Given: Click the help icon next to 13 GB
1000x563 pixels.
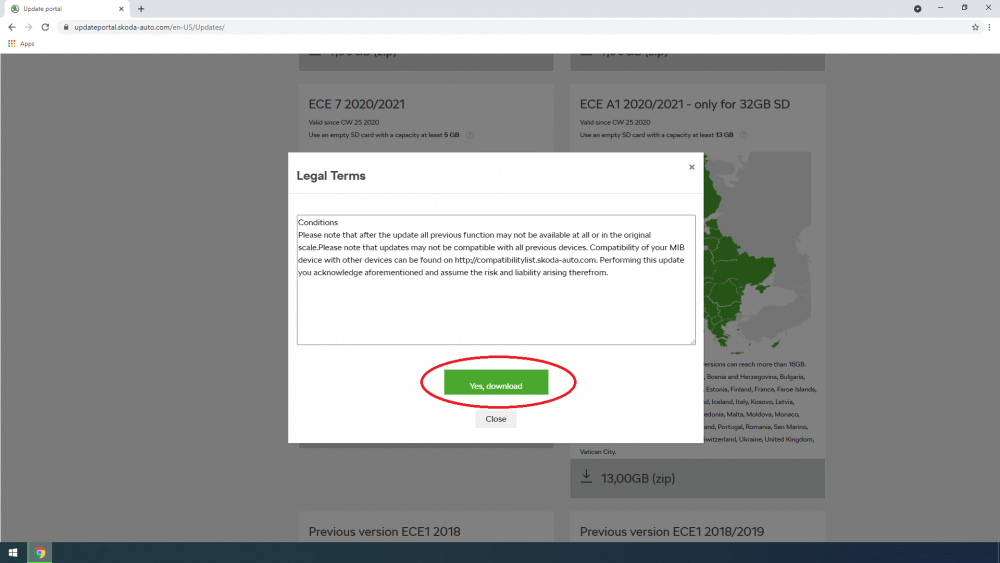Looking at the screenshot, I should [x=744, y=135].
